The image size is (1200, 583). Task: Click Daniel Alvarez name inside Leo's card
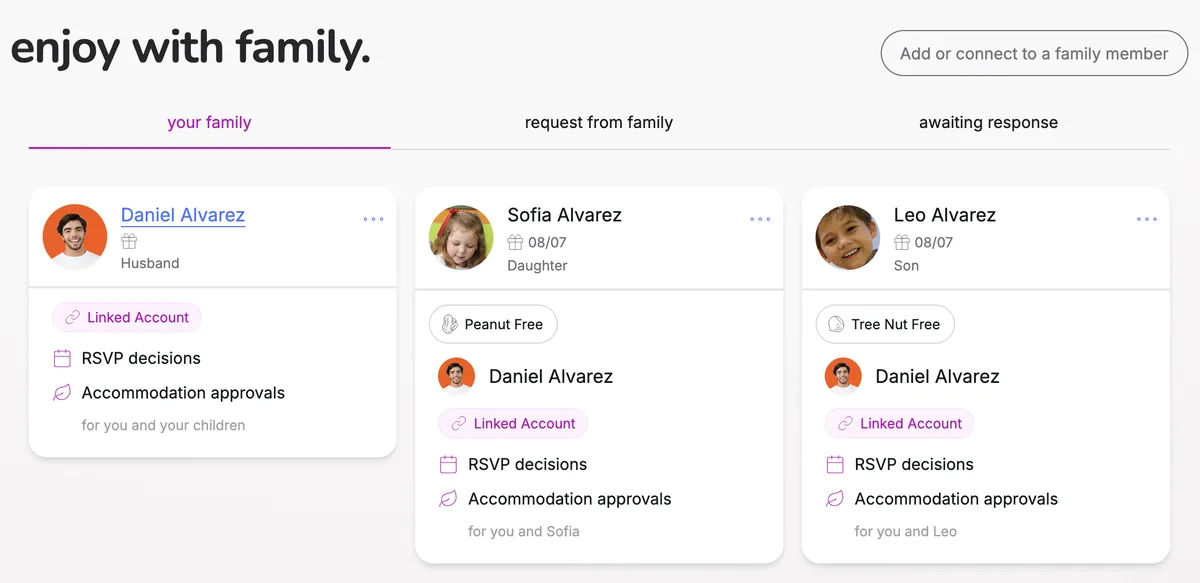tap(937, 376)
